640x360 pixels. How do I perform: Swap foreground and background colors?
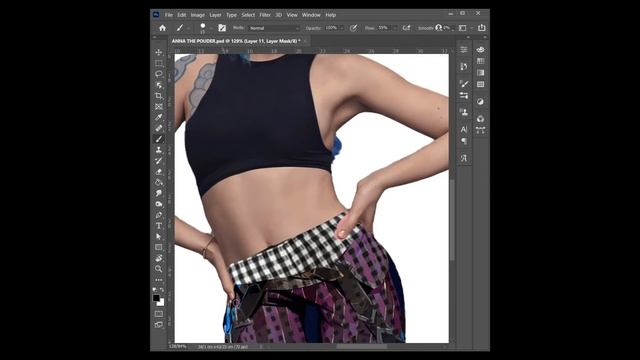point(162,289)
